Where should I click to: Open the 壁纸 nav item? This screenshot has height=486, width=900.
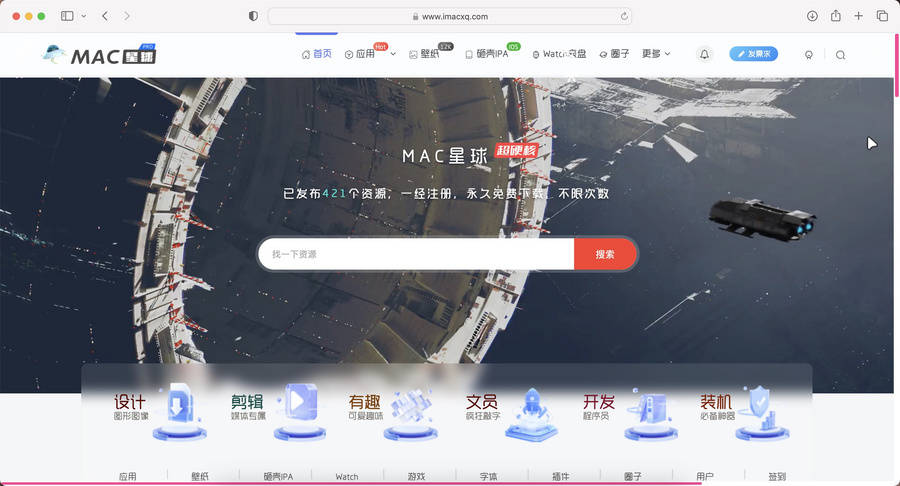(x=424, y=54)
